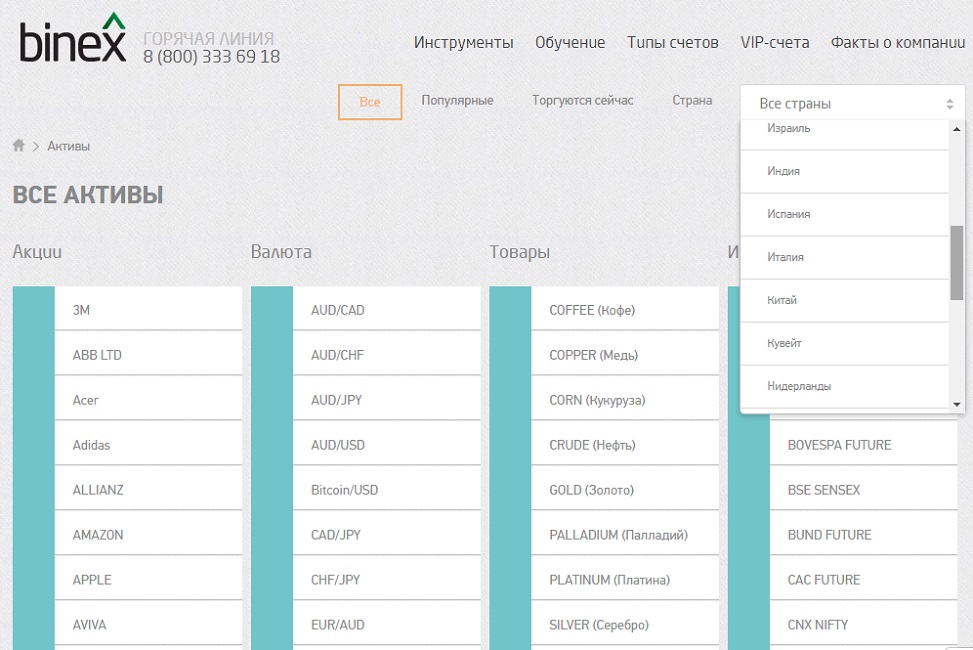This screenshot has width=973, height=650.
Task: Go to Типы счетов page
Action: click(673, 42)
